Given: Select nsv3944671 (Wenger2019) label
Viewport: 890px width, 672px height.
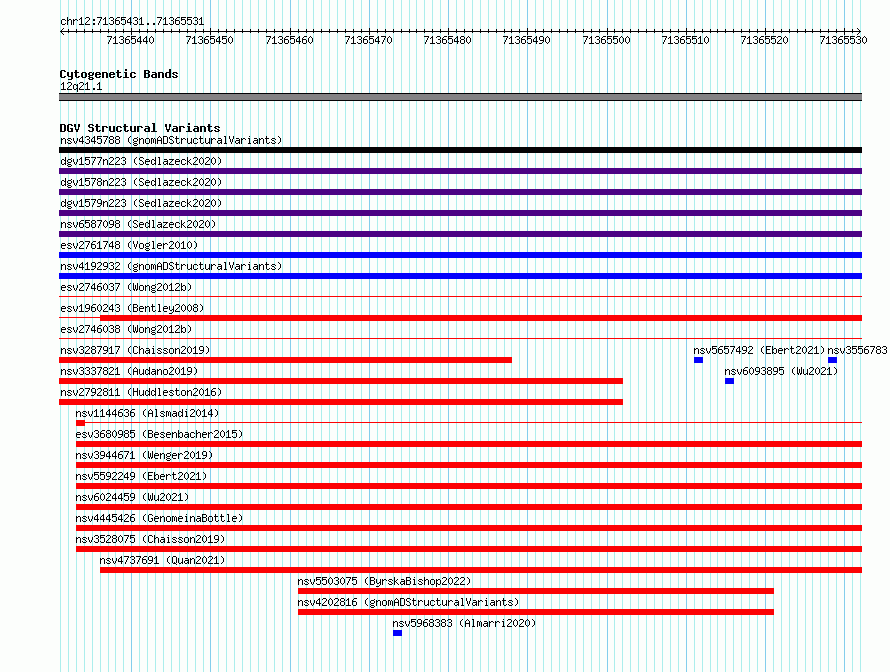Looking at the screenshot, I should 144,455.
